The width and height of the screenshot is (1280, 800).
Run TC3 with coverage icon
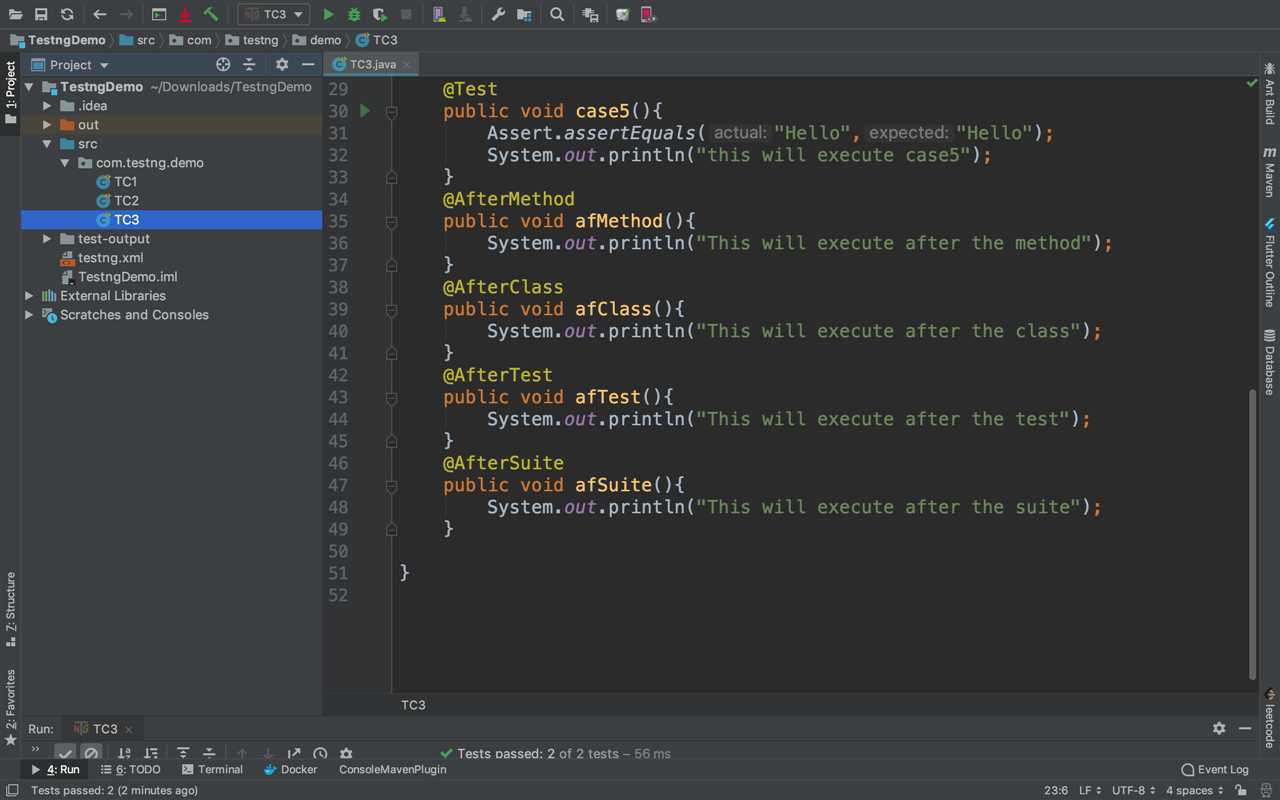[x=380, y=14]
